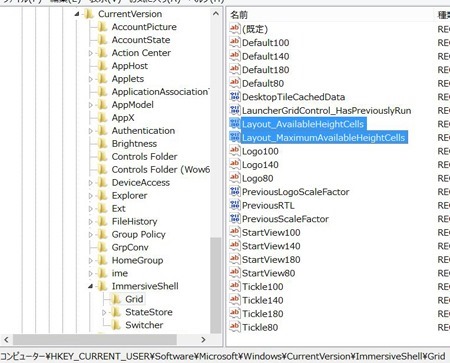Expand the StateStore subkey
Image resolution: width=450 pixels, height=363 pixels.
(104, 312)
